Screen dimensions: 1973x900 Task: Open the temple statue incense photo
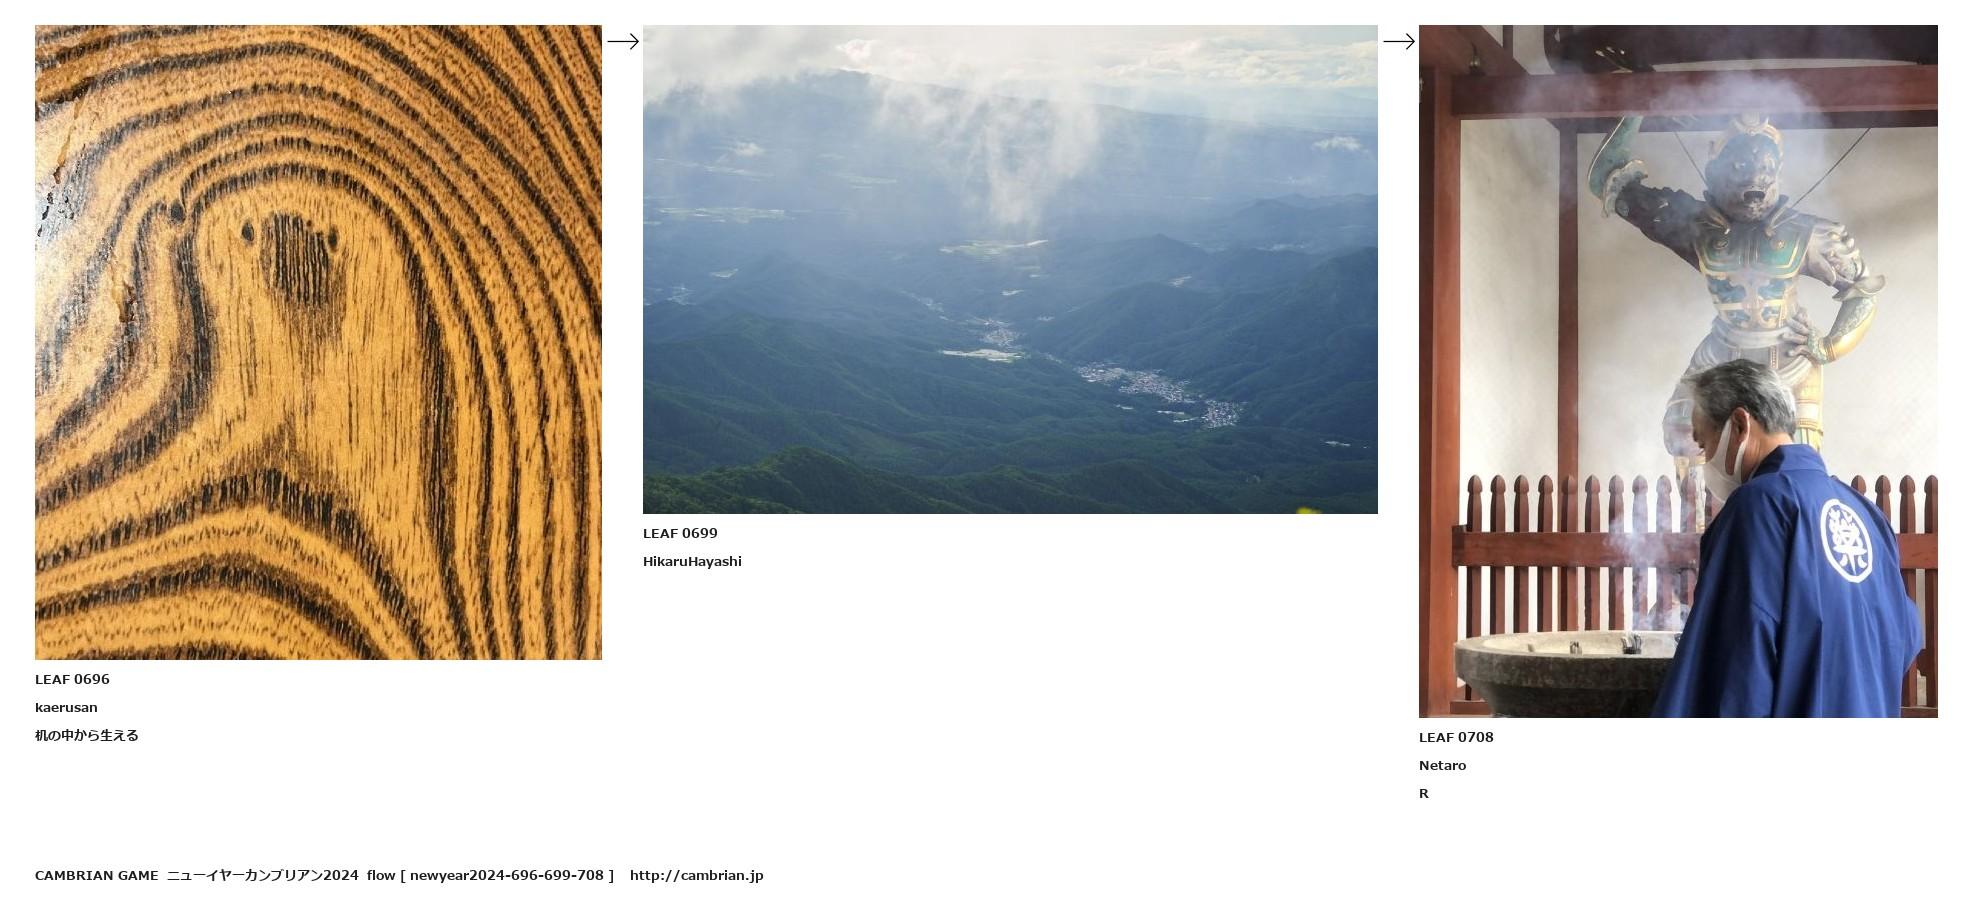coord(1678,371)
